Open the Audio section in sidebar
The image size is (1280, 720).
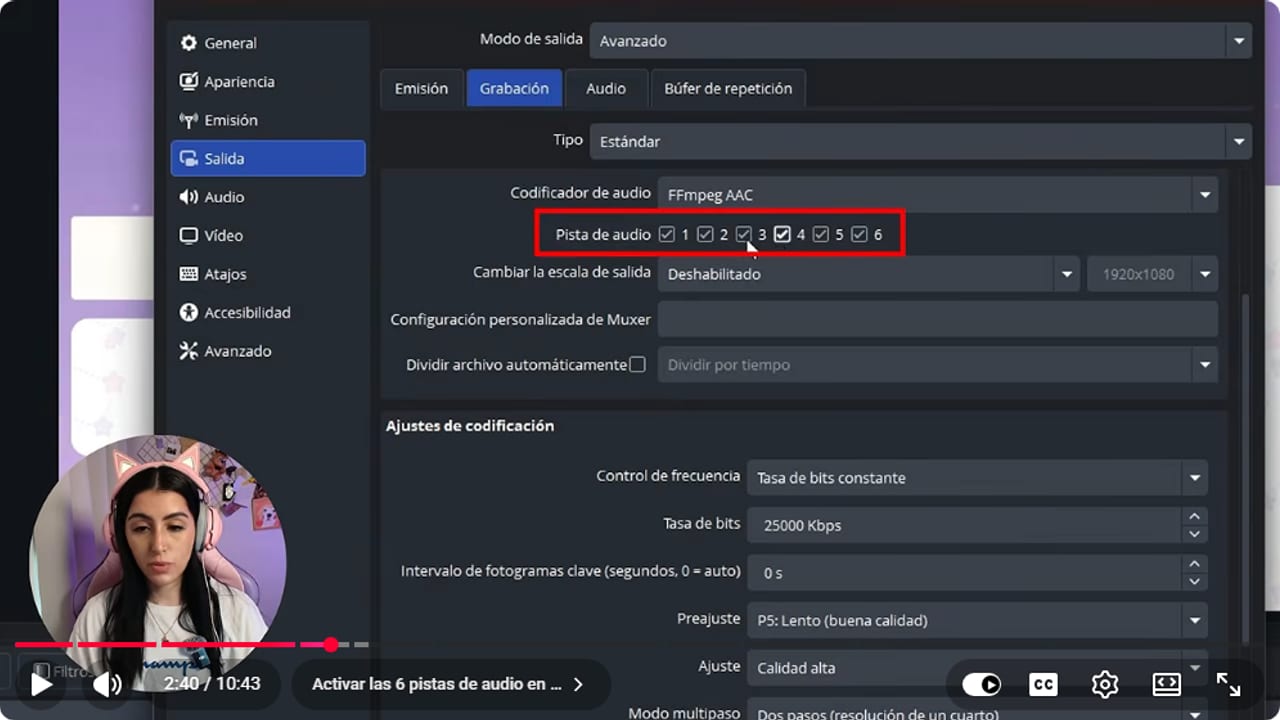coord(268,197)
